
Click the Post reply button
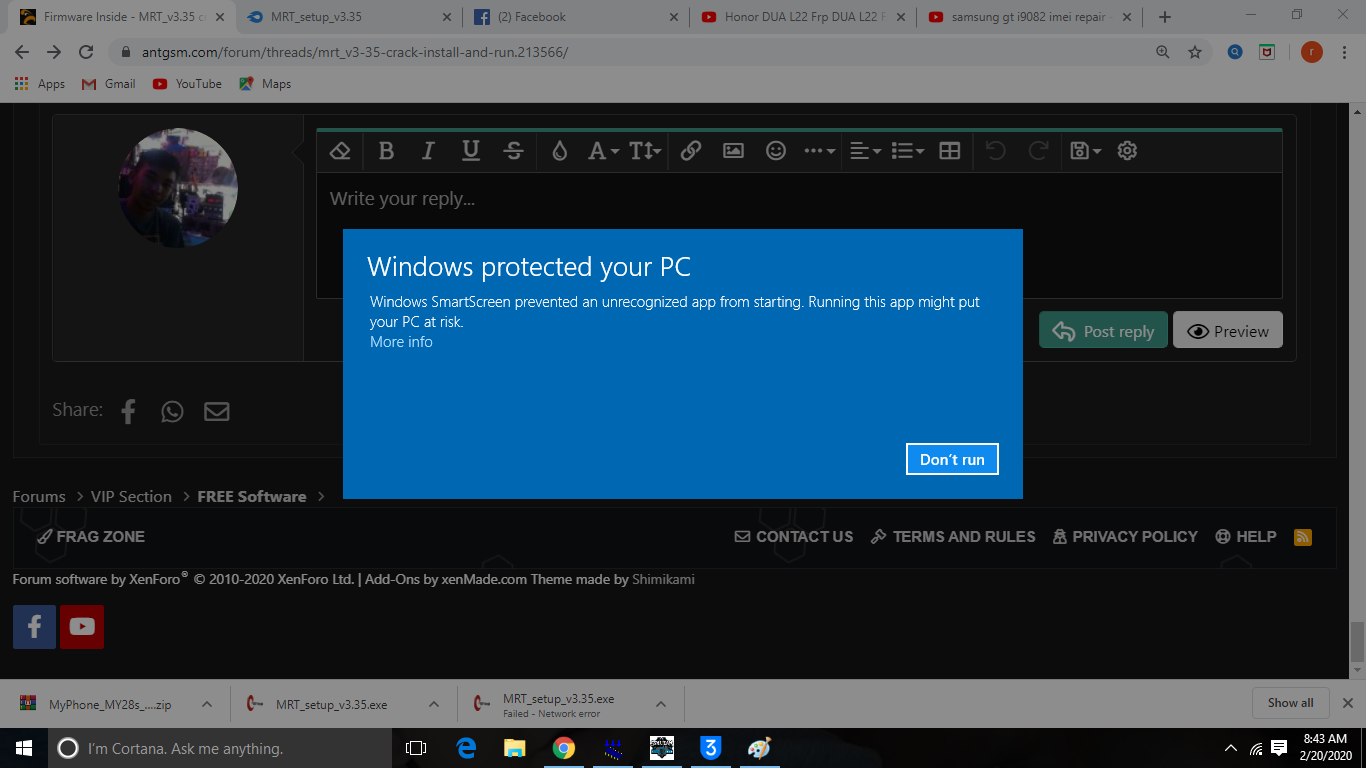[1103, 330]
